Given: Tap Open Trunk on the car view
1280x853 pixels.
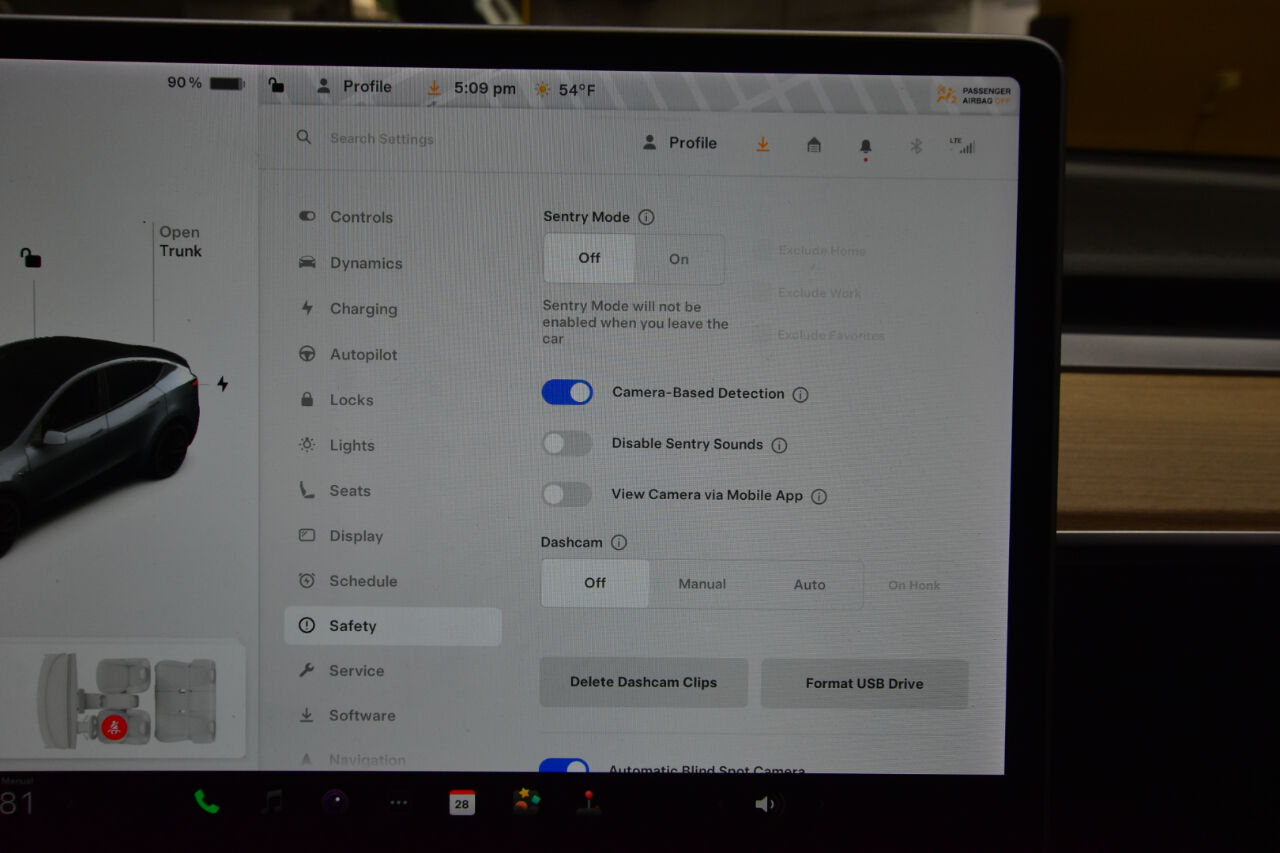Looking at the screenshot, I should (180, 241).
